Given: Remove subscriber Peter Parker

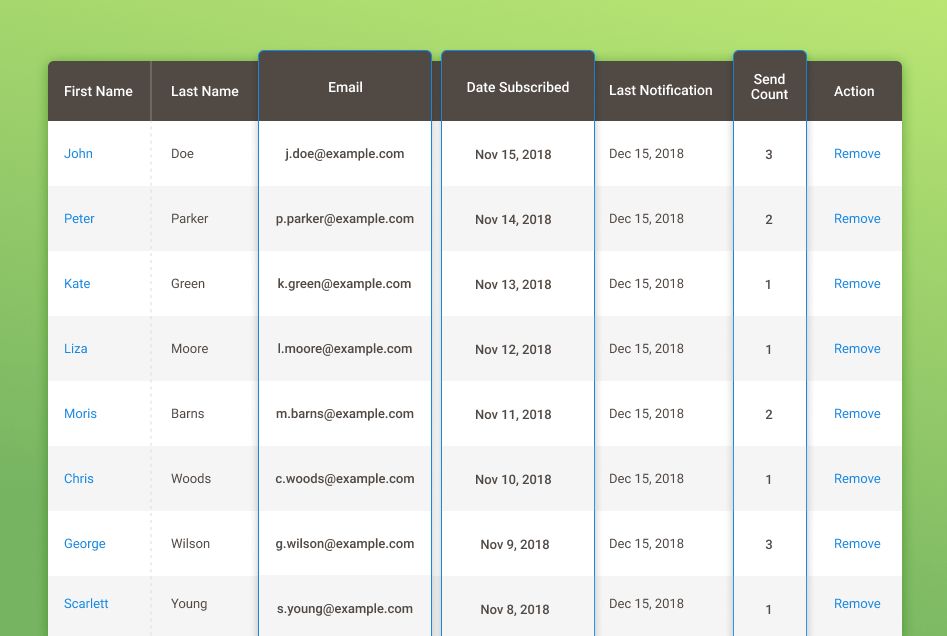Looking at the screenshot, I should tap(857, 219).
